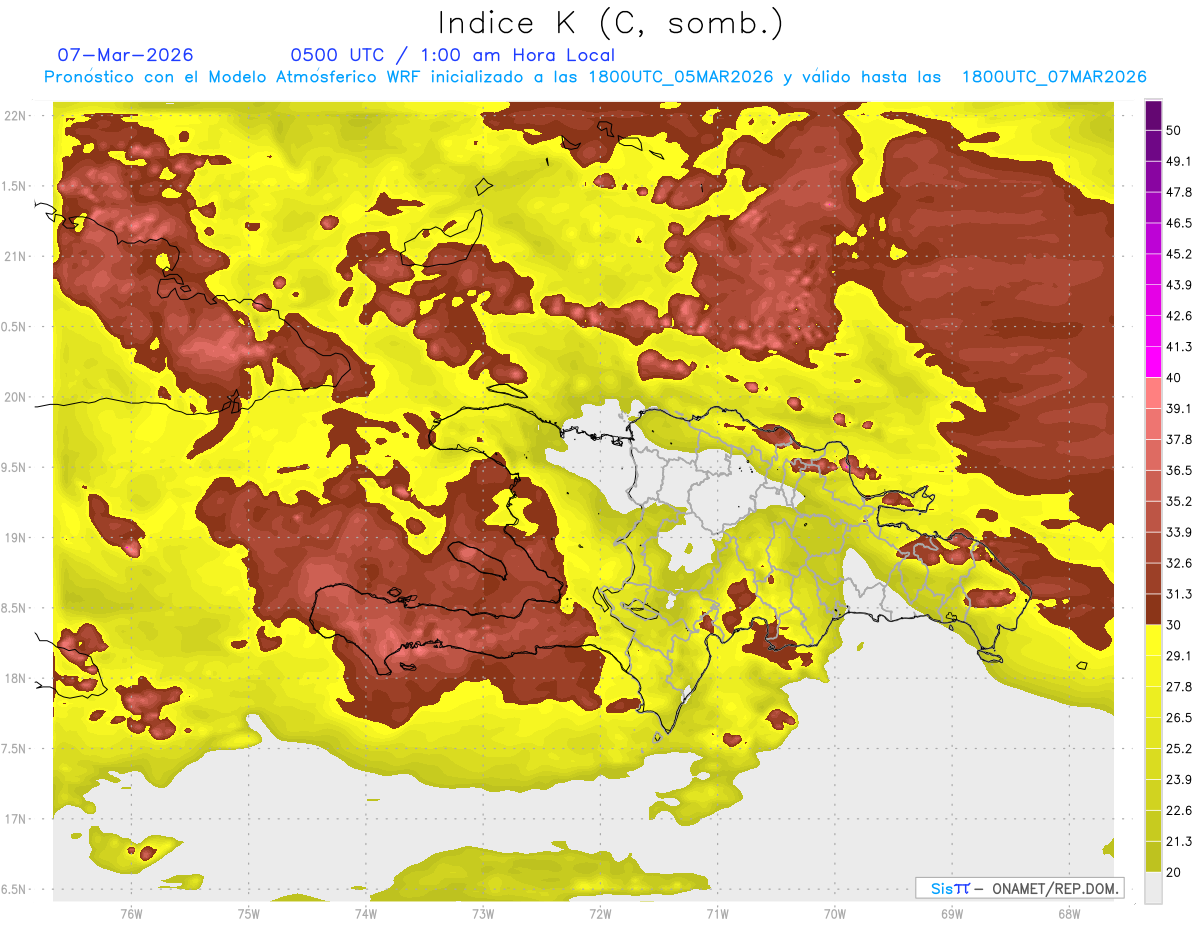The height and width of the screenshot is (927, 1200).
Task: Click the longitude label "71W"
Action: [x=717, y=914]
